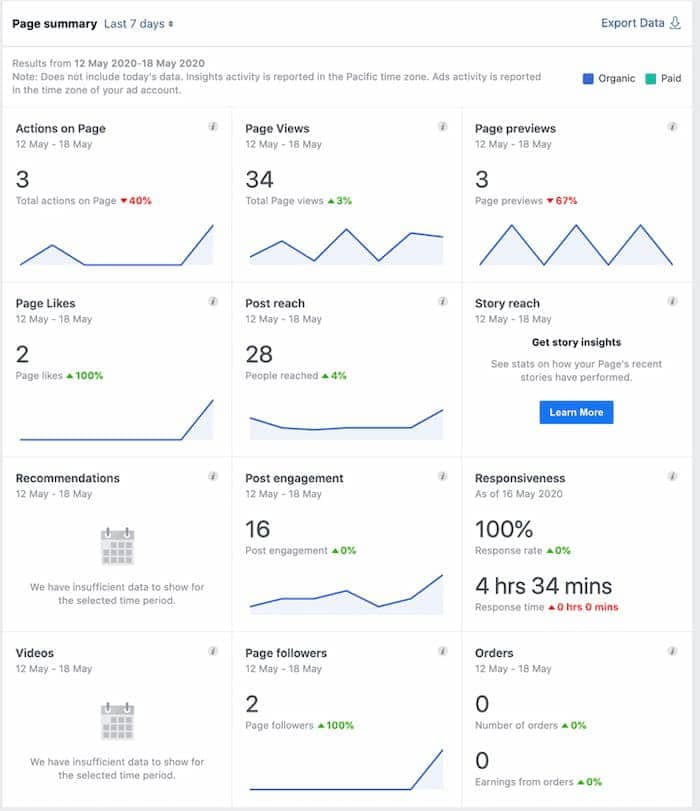700x811 pixels.
Task: Click the calendar icon in Recommendations card
Action: tap(117, 546)
